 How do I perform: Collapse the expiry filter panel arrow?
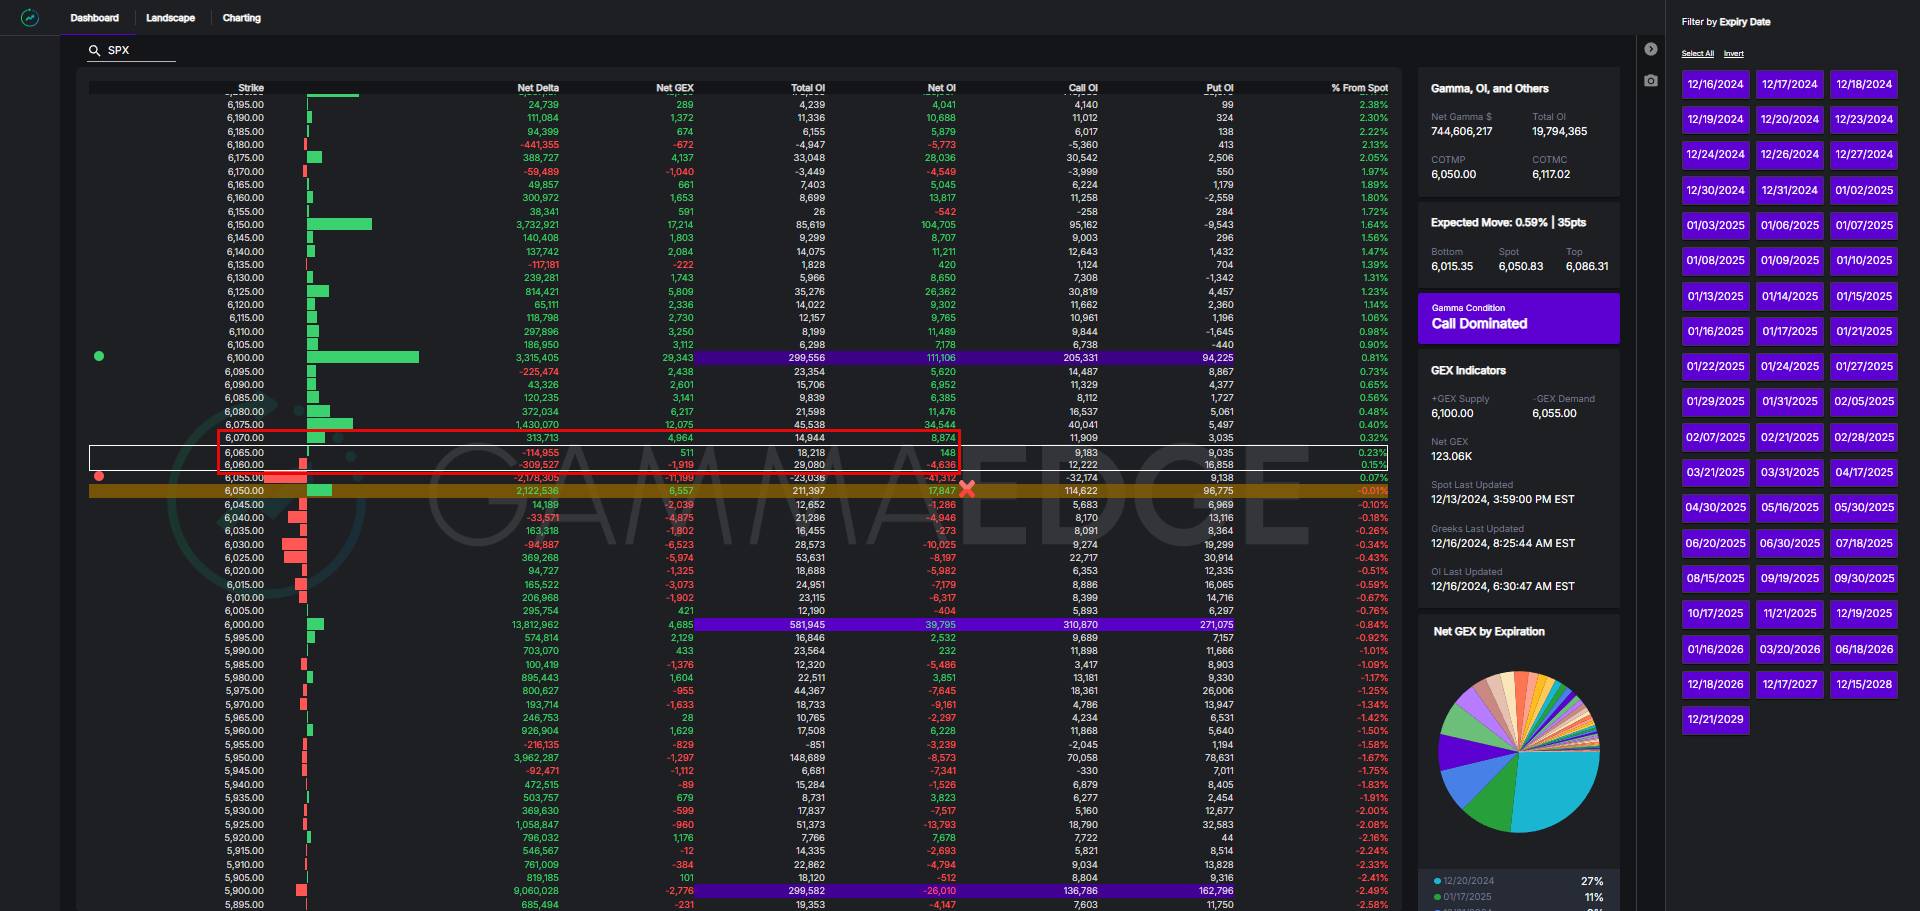(1650, 49)
